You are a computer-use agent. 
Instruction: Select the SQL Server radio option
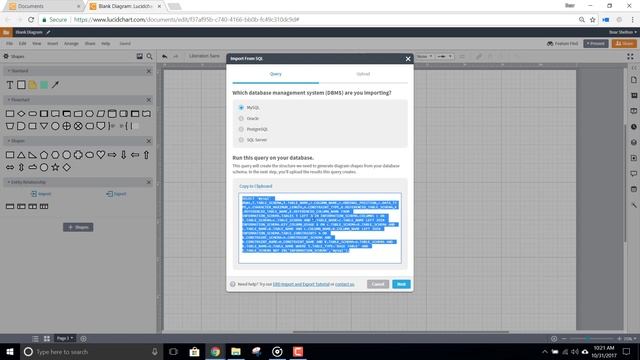click(x=241, y=140)
